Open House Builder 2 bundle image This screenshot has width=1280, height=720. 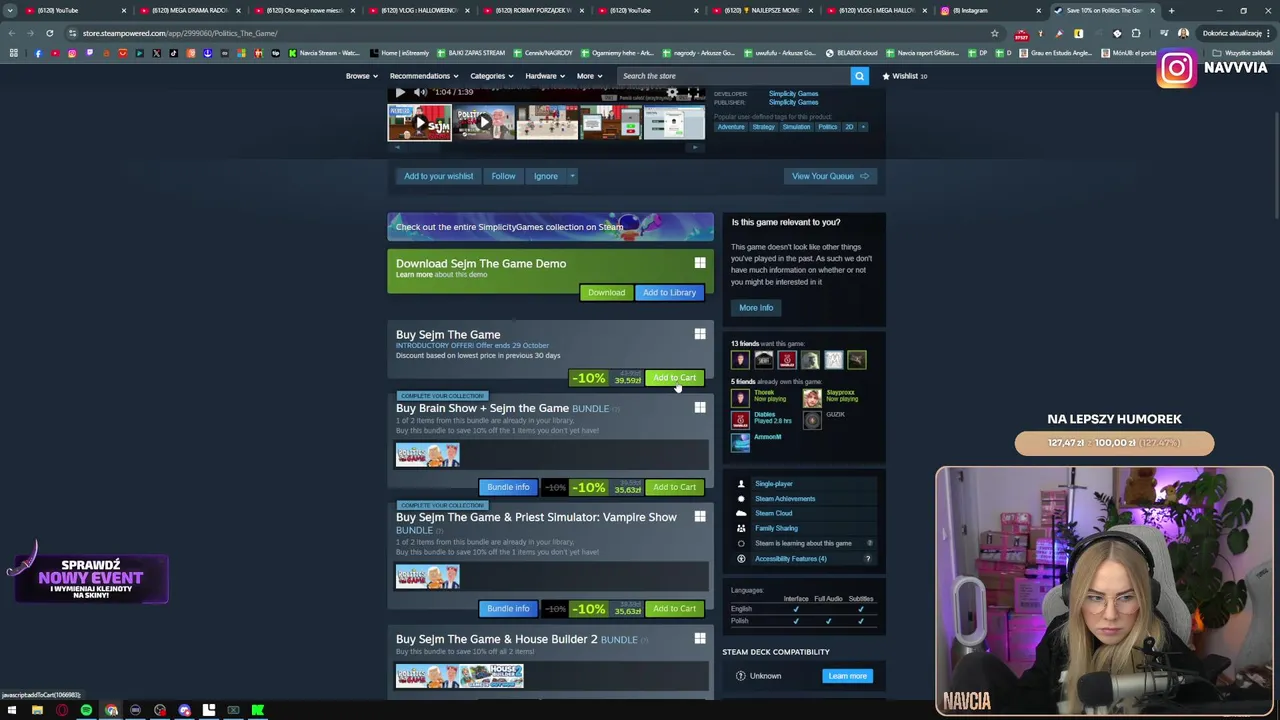click(x=491, y=676)
